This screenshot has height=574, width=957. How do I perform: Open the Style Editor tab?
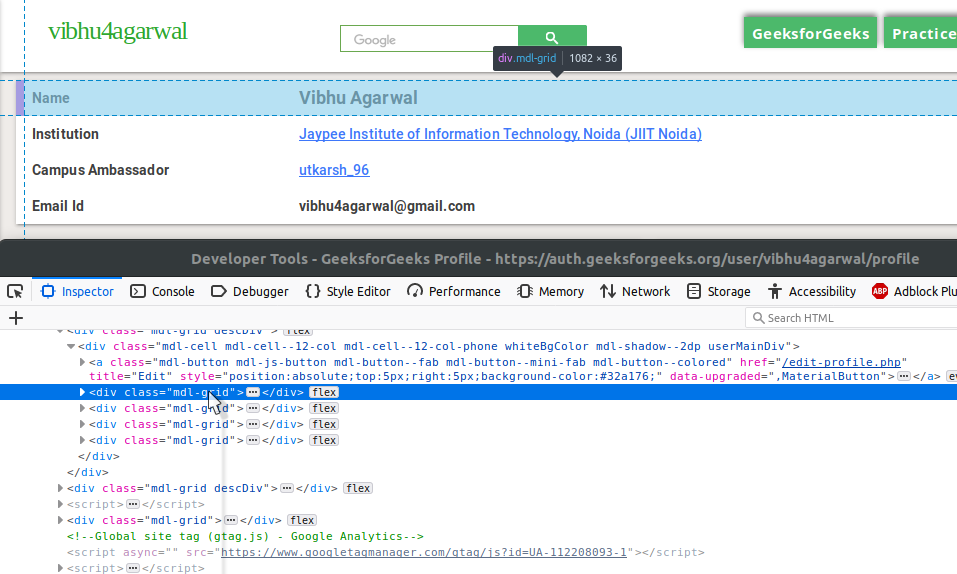348,291
